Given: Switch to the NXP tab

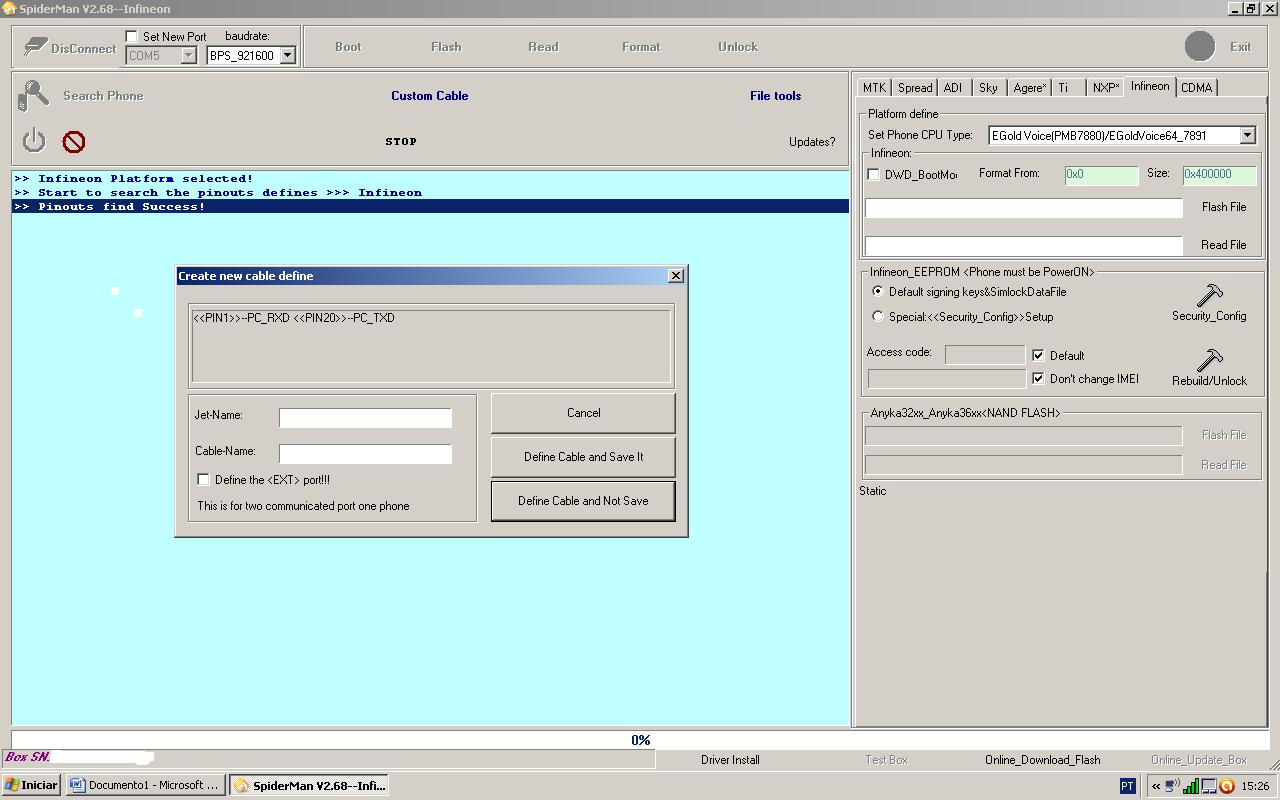Looking at the screenshot, I should (1106, 88).
